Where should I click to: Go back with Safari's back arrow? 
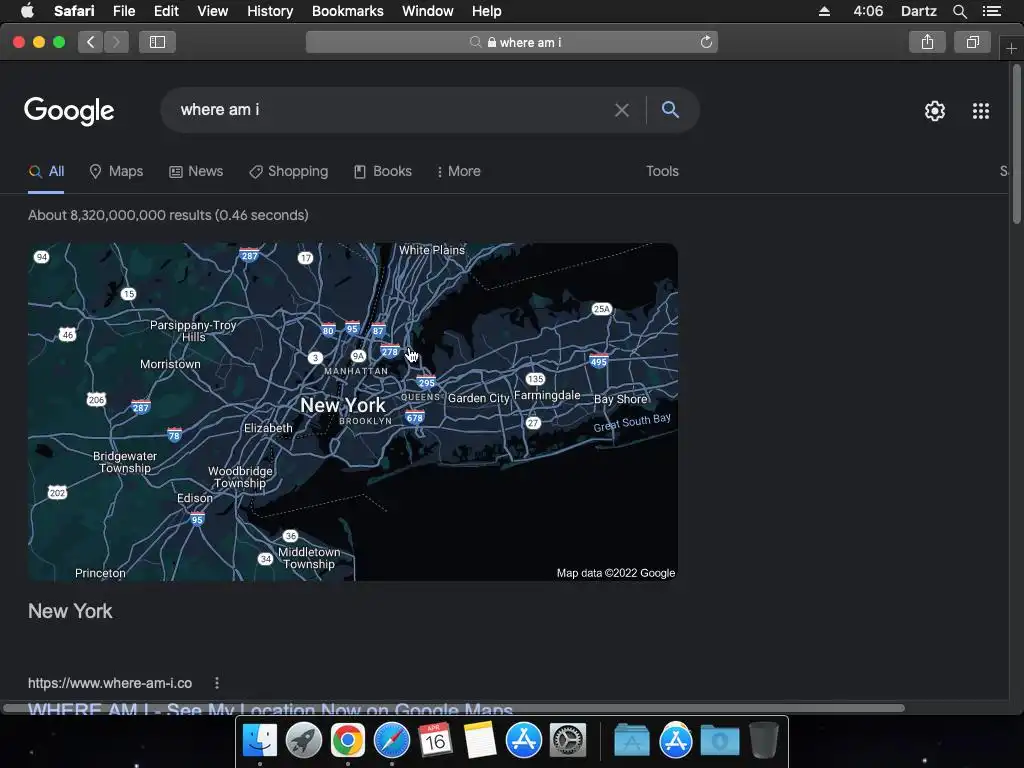point(91,42)
